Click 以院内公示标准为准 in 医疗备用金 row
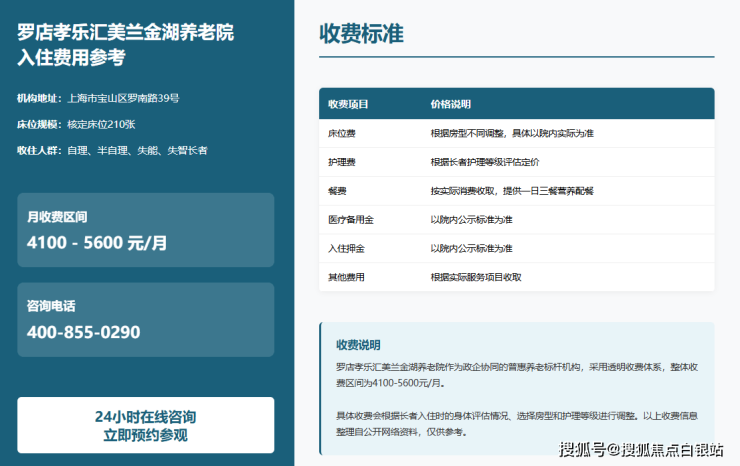Image resolution: width=740 pixels, height=466 pixels. tap(471, 220)
